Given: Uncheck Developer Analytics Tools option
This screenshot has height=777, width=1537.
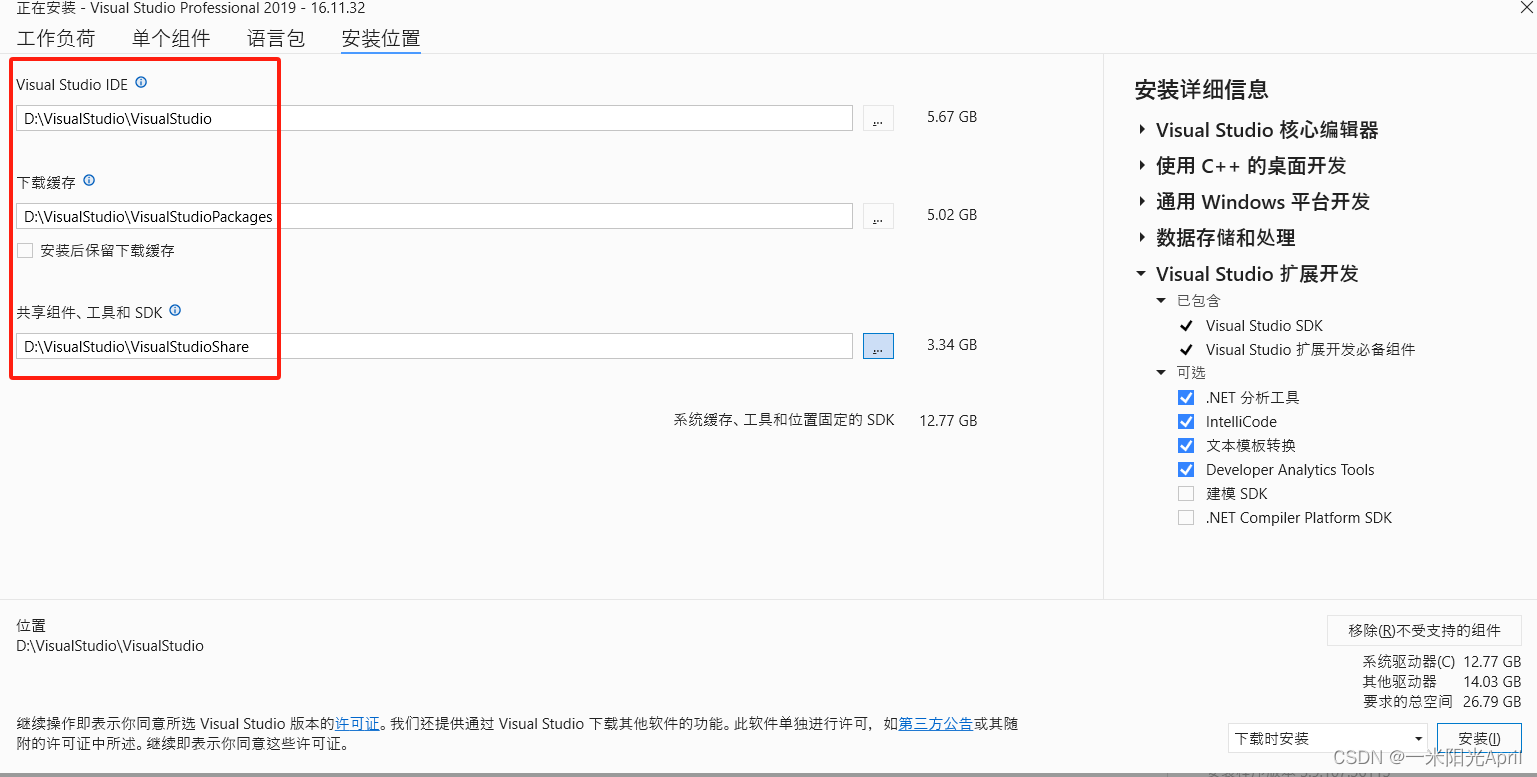Looking at the screenshot, I should click(1186, 470).
